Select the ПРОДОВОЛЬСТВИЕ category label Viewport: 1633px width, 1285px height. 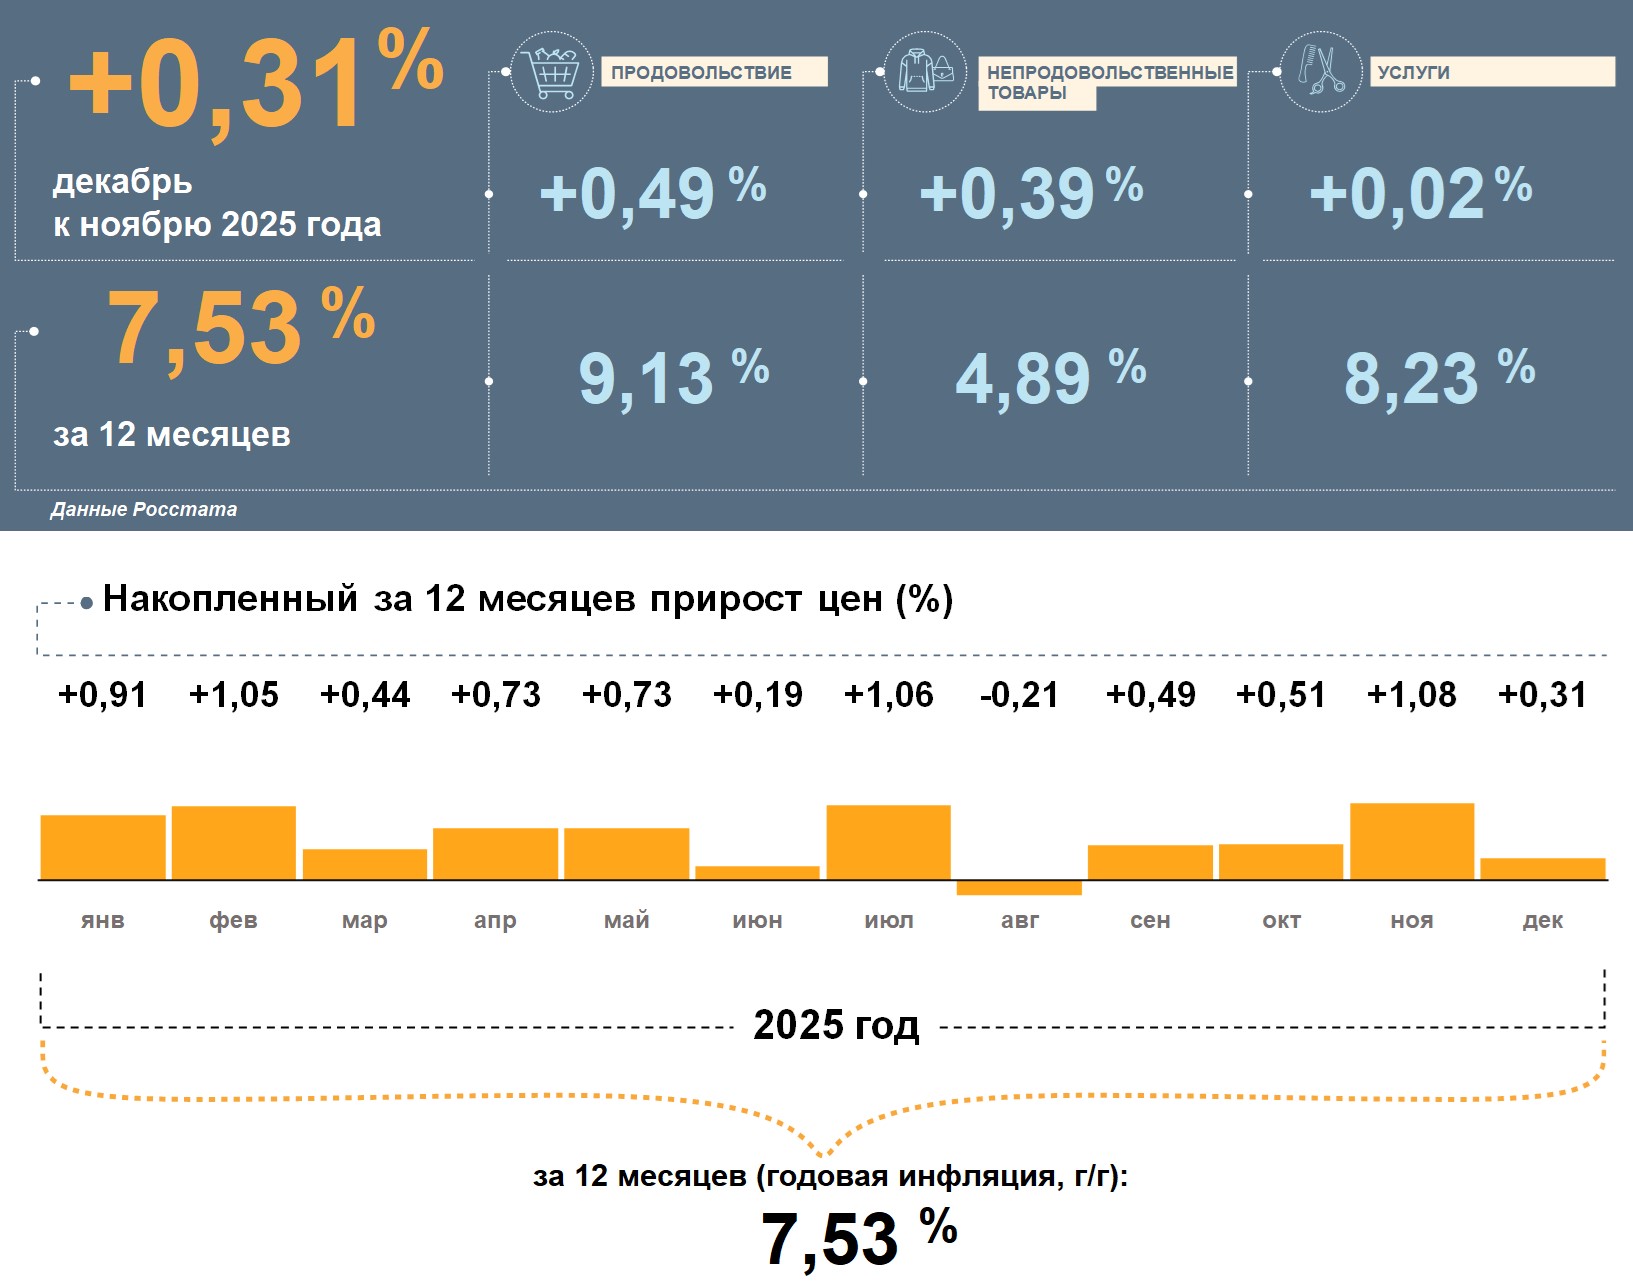[x=713, y=72]
